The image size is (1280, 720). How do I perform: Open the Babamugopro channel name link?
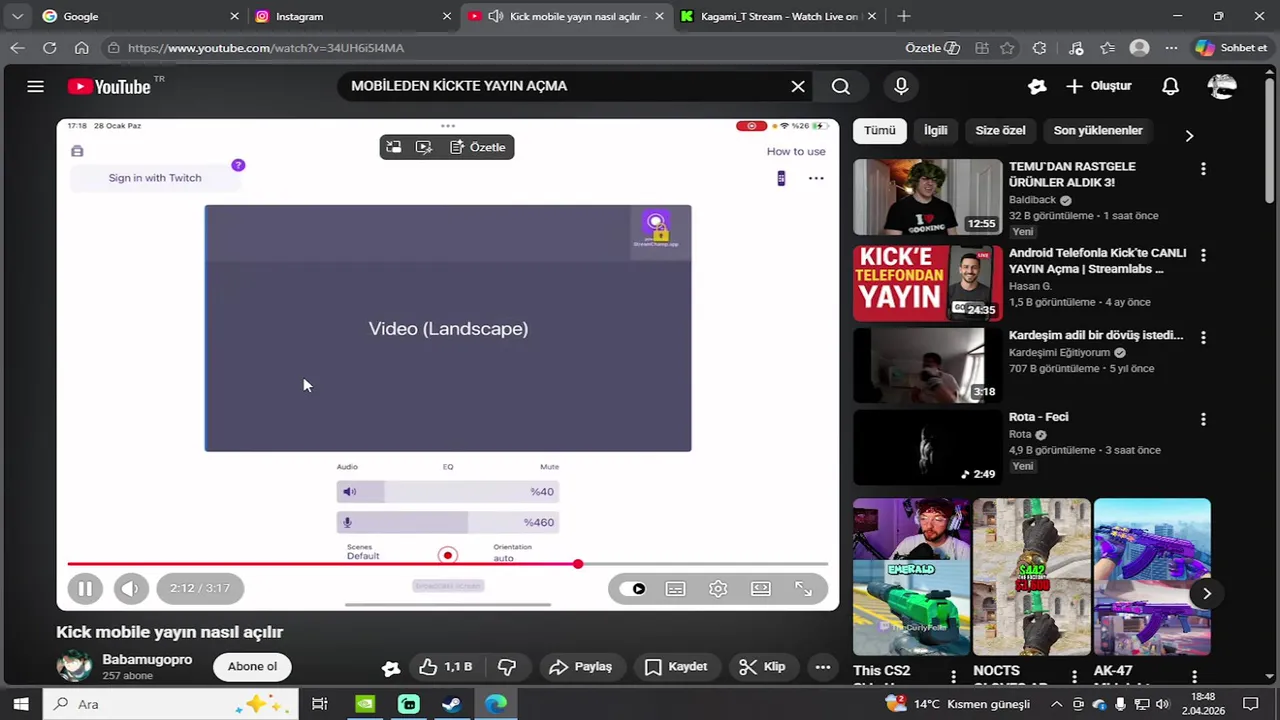click(x=147, y=660)
